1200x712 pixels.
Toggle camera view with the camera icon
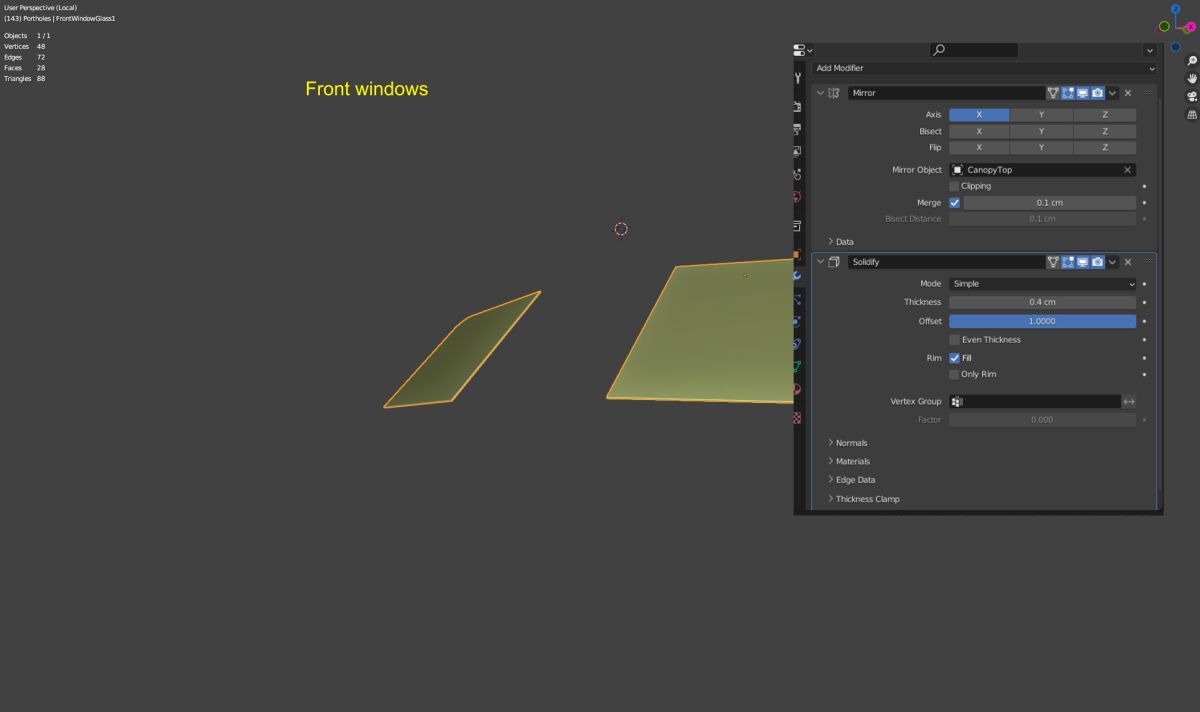[1192, 96]
